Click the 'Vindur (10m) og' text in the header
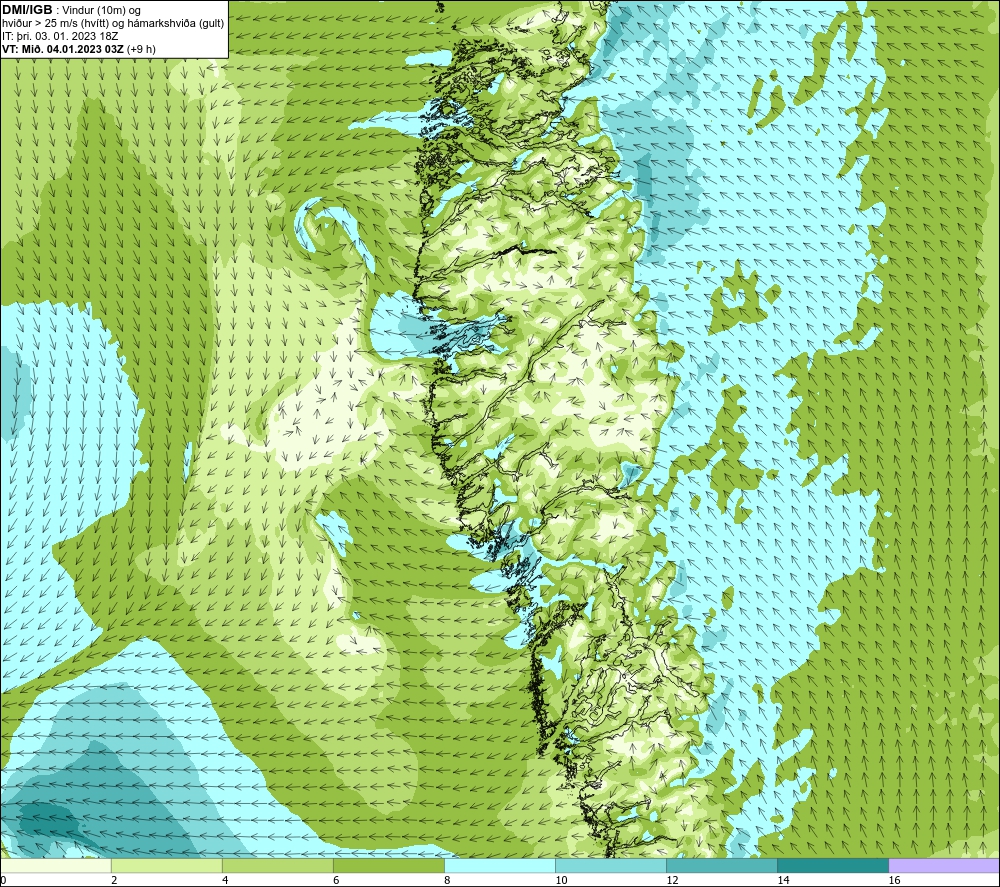This screenshot has height=887, width=1000. (102, 11)
